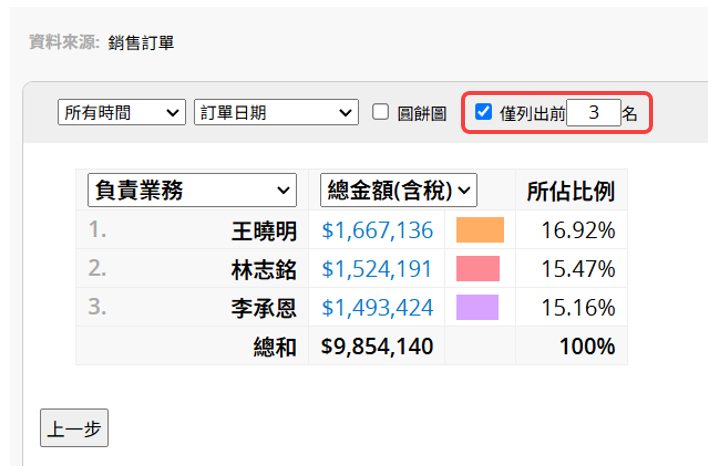This screenshot has height=471, width=708.
Task: Enable the 圓餅圖 pie chart checkbox
Action: 381,113
